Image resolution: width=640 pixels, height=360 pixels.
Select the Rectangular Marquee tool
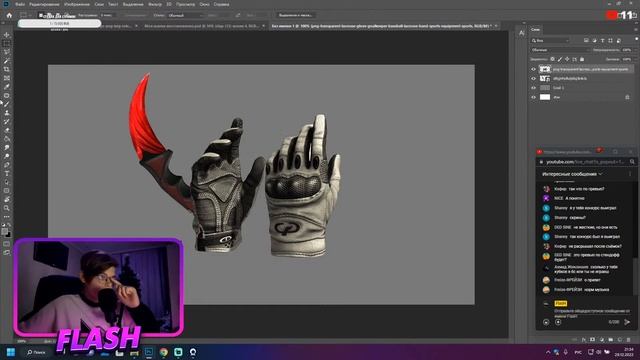[7, 44]
